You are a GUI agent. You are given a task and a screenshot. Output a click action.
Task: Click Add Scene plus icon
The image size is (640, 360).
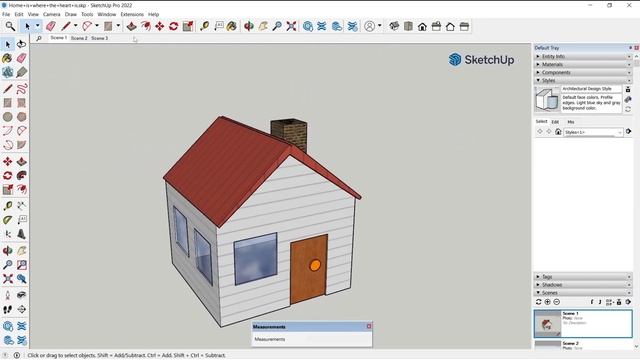point(547,302)
